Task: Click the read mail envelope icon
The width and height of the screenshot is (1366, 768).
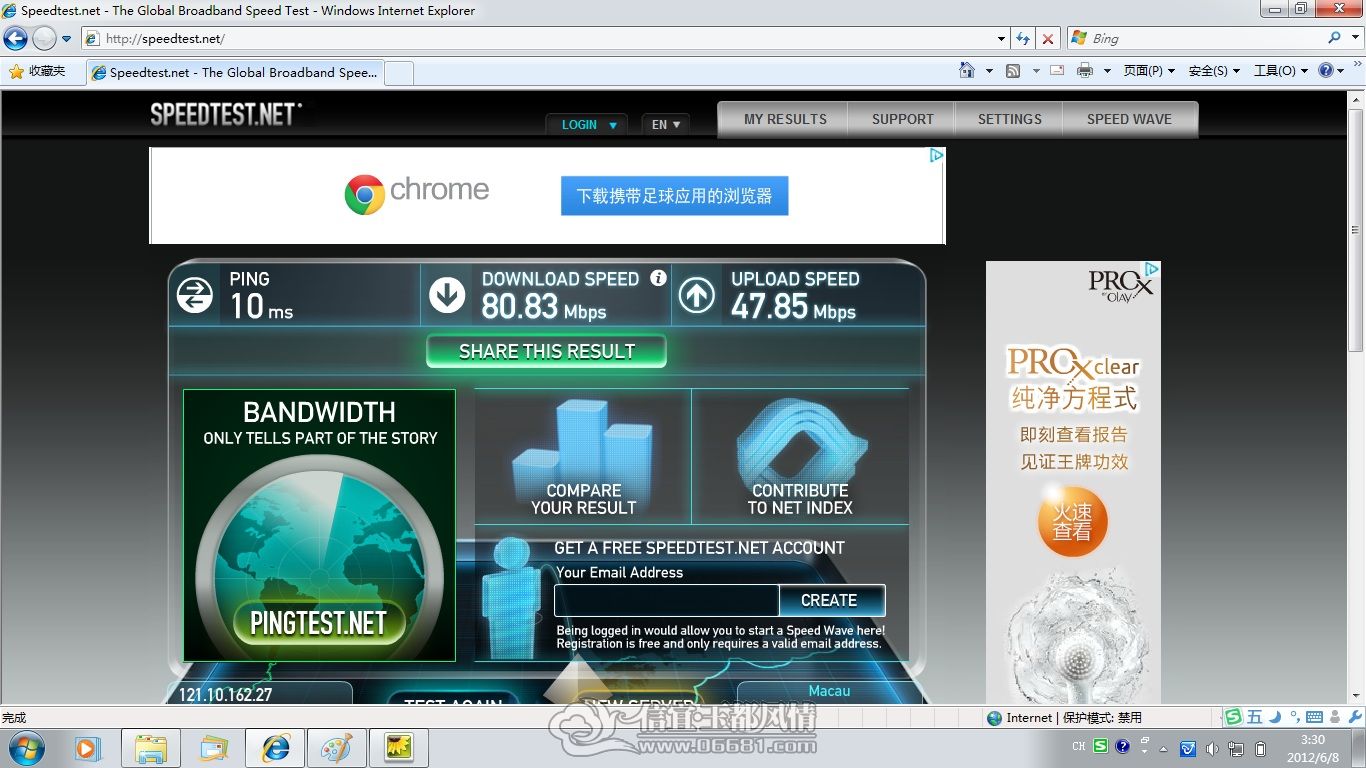Action: (x=1056, y=71)
